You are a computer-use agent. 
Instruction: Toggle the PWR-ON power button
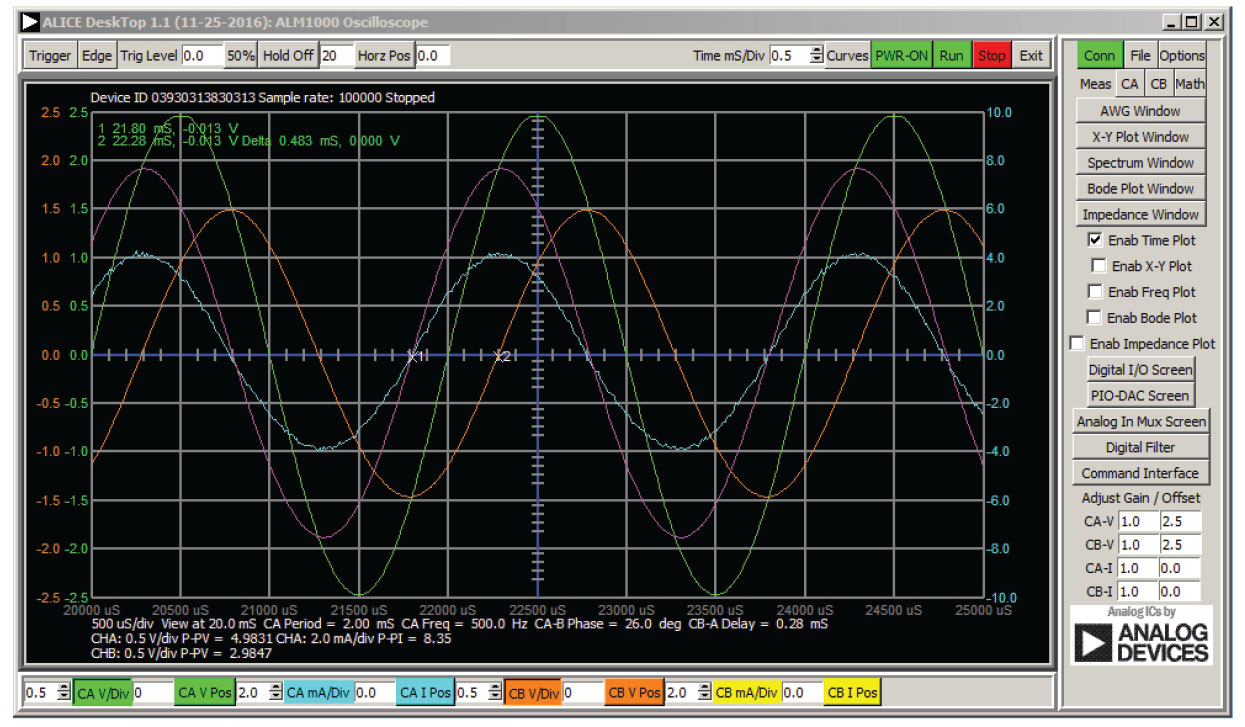click(901, 56)
